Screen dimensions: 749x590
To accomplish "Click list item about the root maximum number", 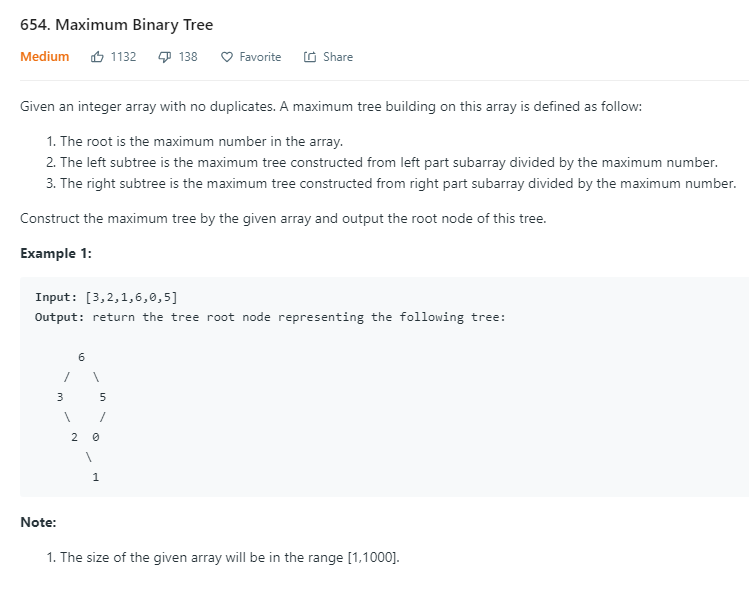I will coord(195,141).
